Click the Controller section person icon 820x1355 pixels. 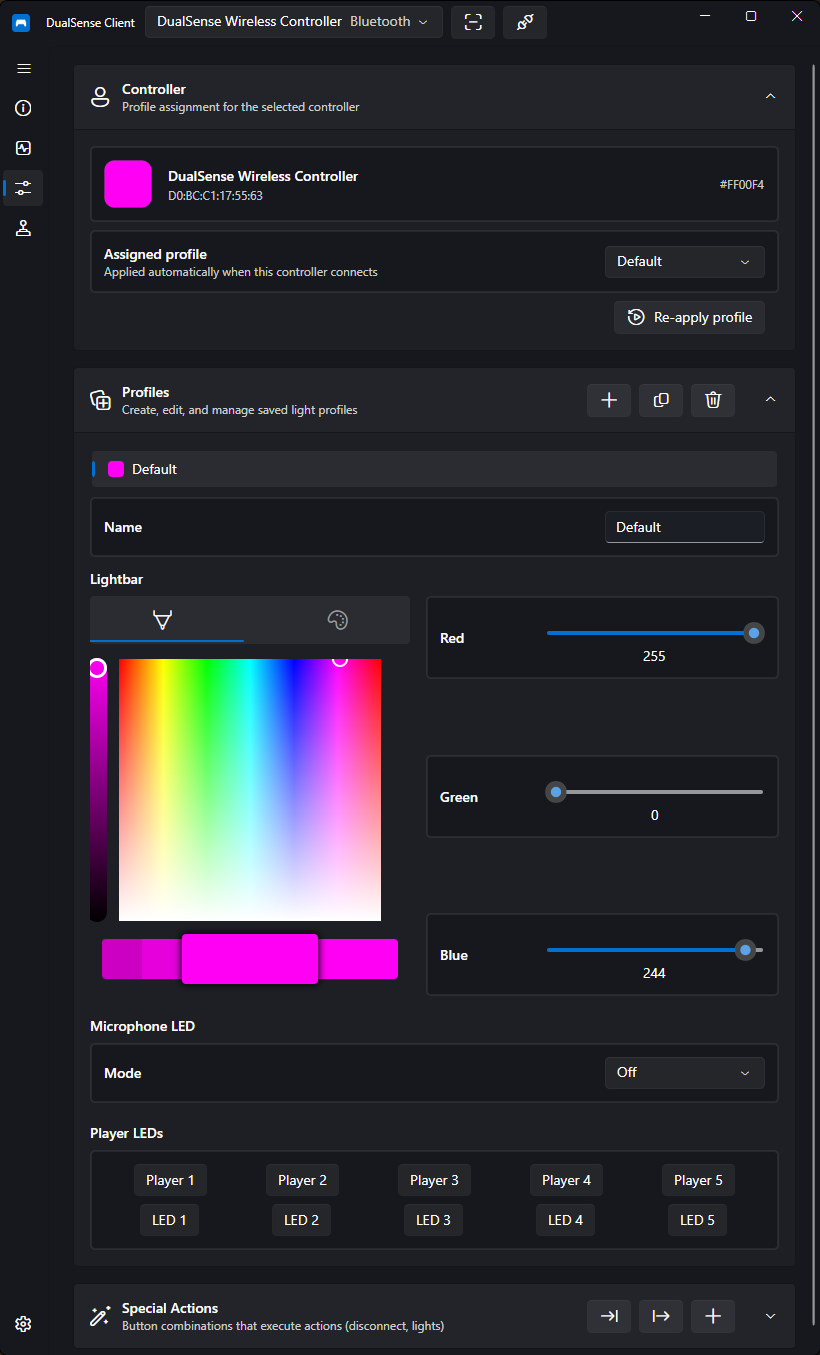(100, 97)
